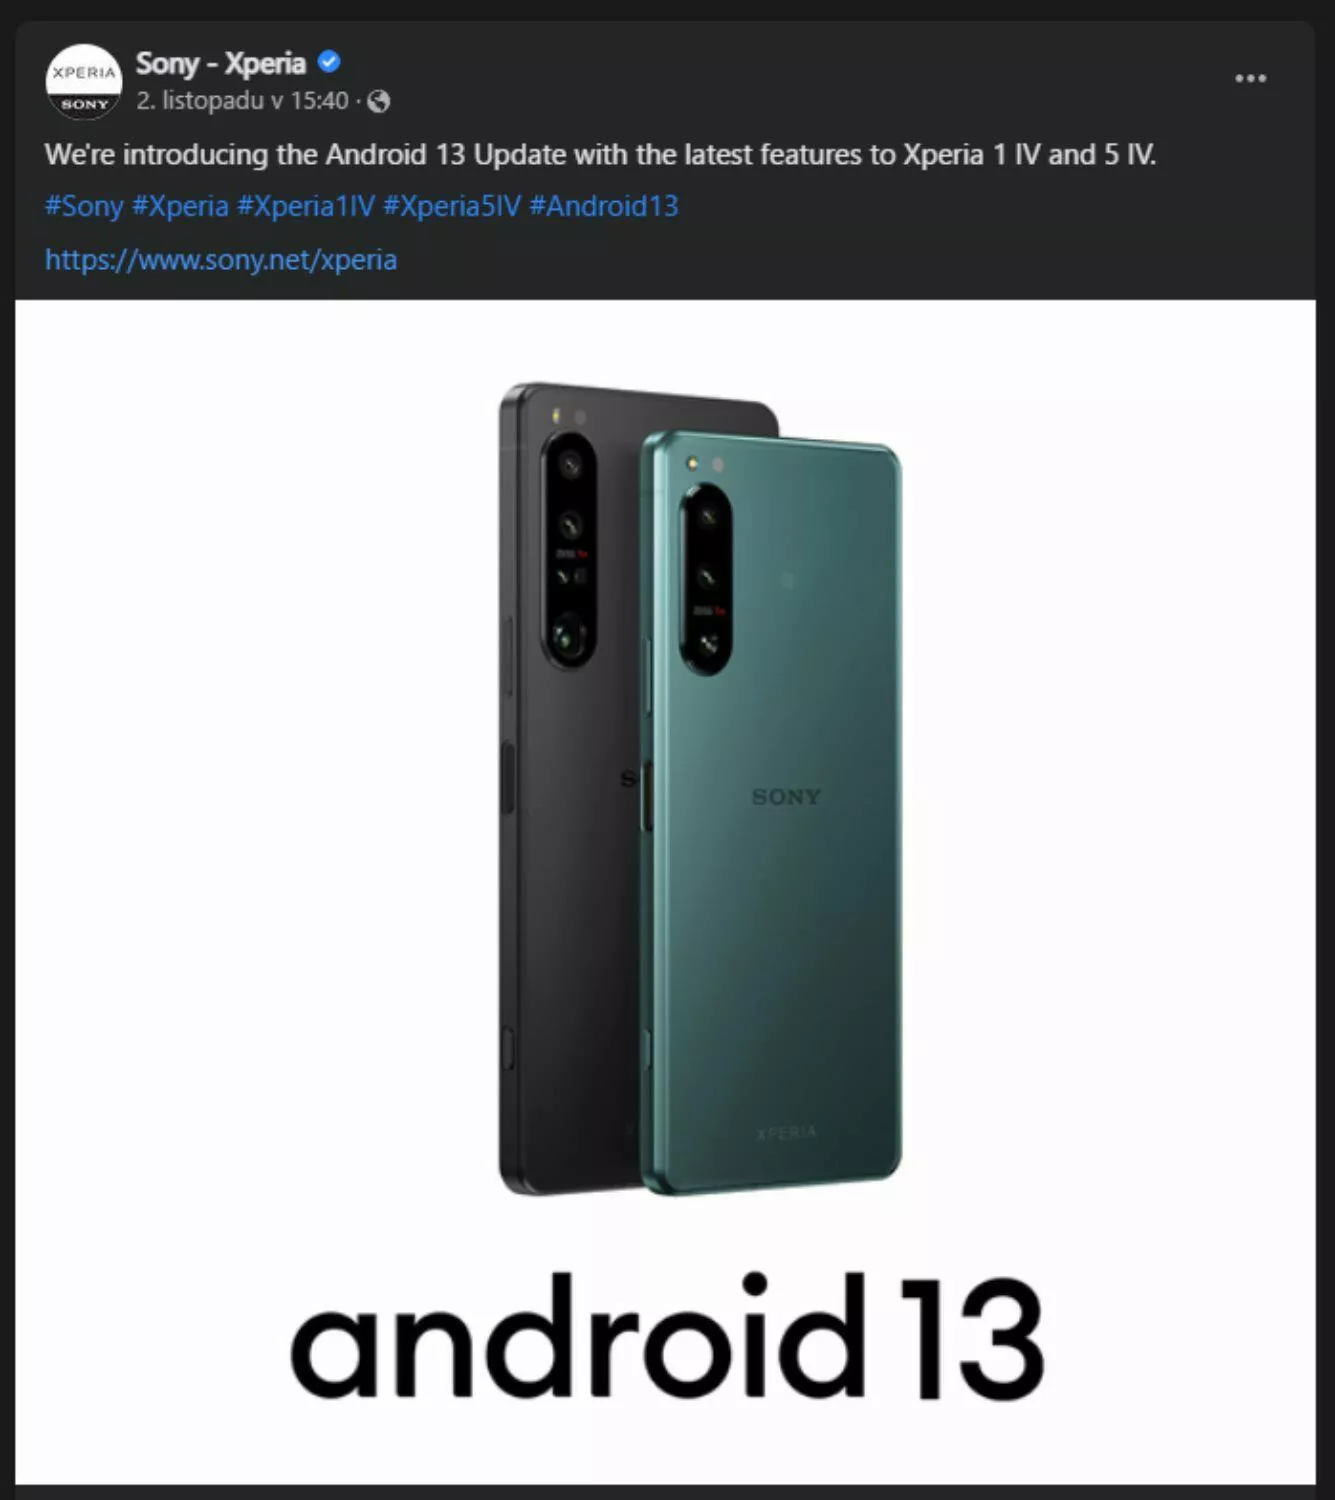Image resolution: width=1335 pixels, height=1500 pixels.
Task: Follow the sony.net/xperia URL link
Action: pyautogui.click(x=221, y=260)
